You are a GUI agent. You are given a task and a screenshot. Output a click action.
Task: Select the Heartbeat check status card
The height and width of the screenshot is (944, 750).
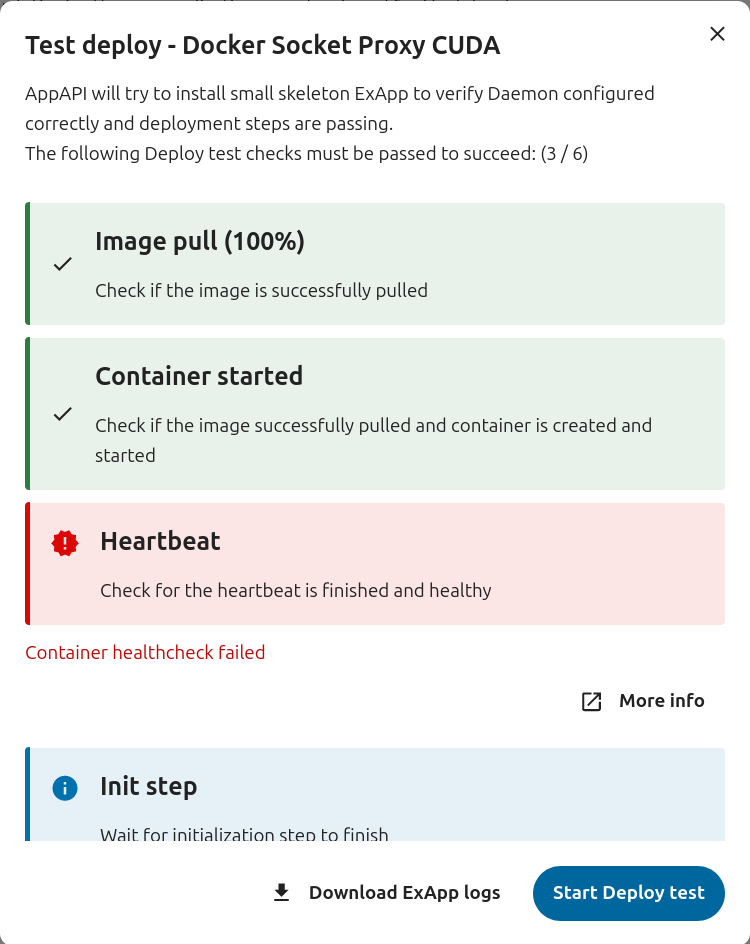[375, 563]
